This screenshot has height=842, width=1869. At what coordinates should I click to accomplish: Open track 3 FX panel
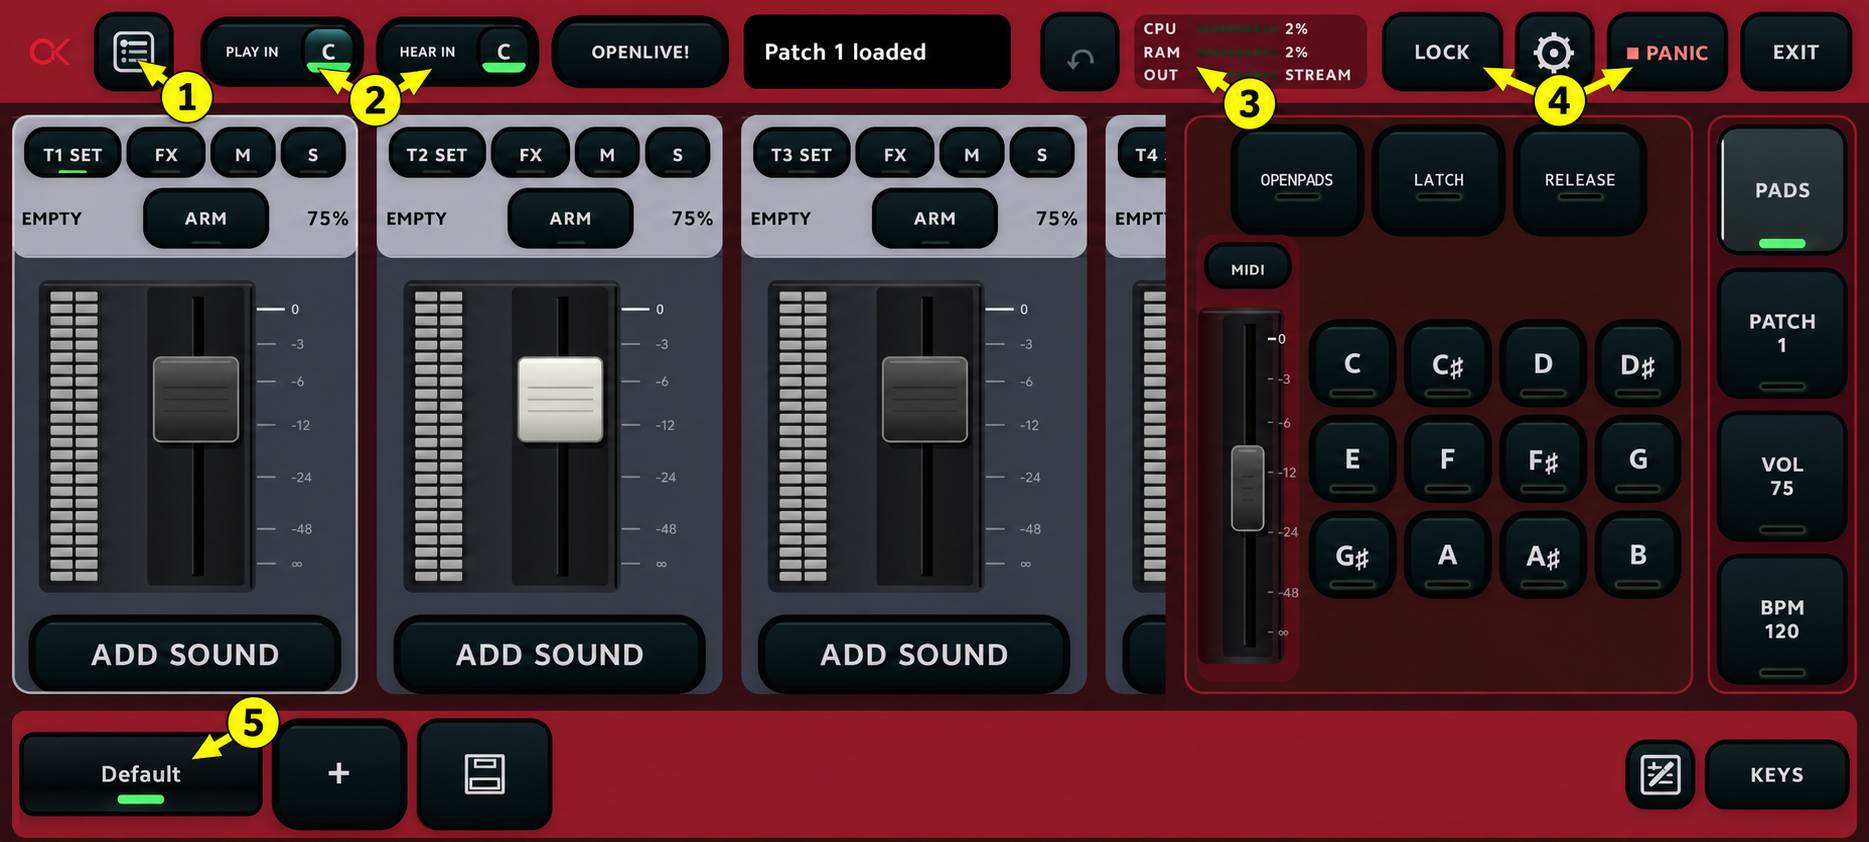(x=895, y=154)
